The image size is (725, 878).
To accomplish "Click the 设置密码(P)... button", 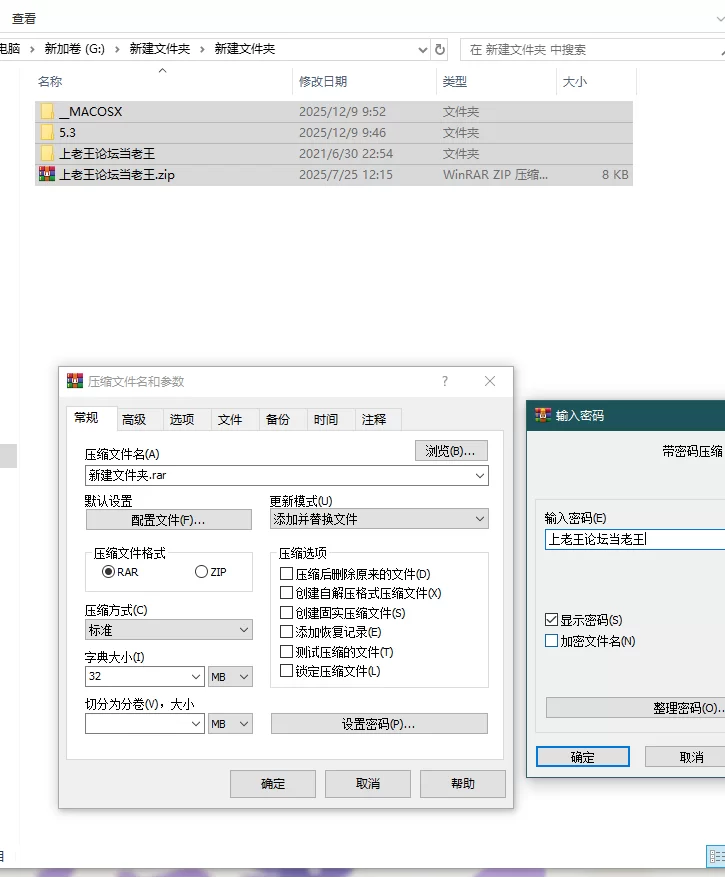I will 379,723.
